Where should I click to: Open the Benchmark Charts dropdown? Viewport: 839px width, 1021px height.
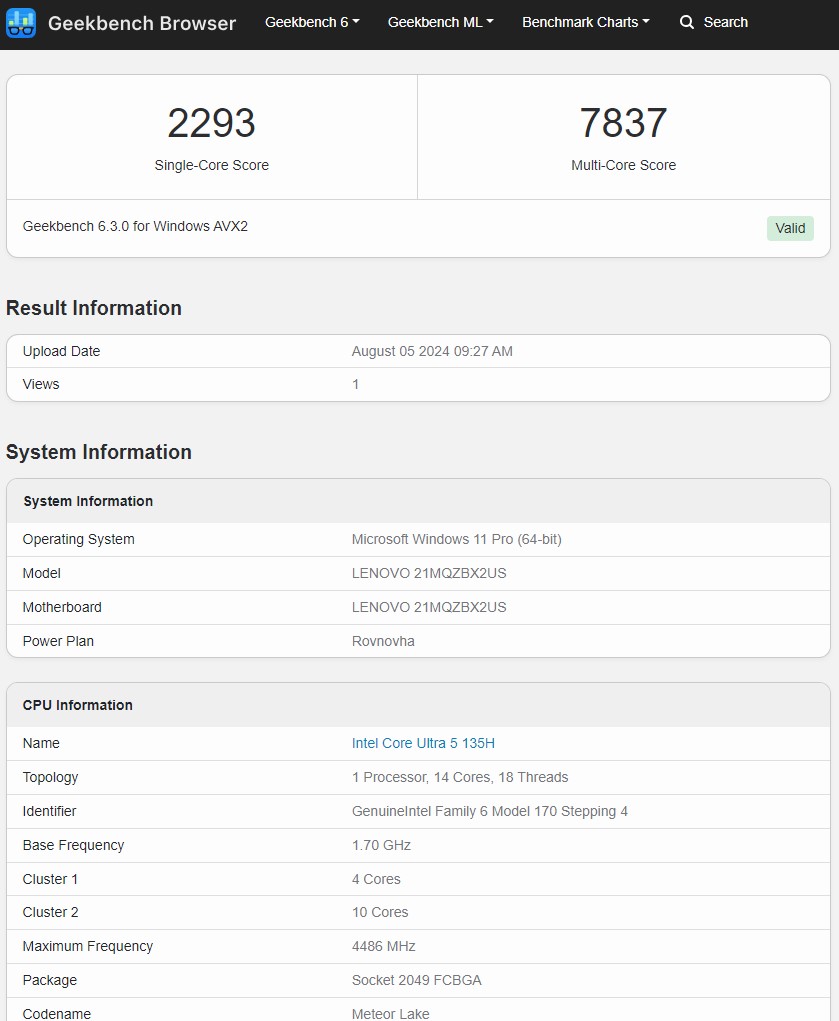(585, 22)
